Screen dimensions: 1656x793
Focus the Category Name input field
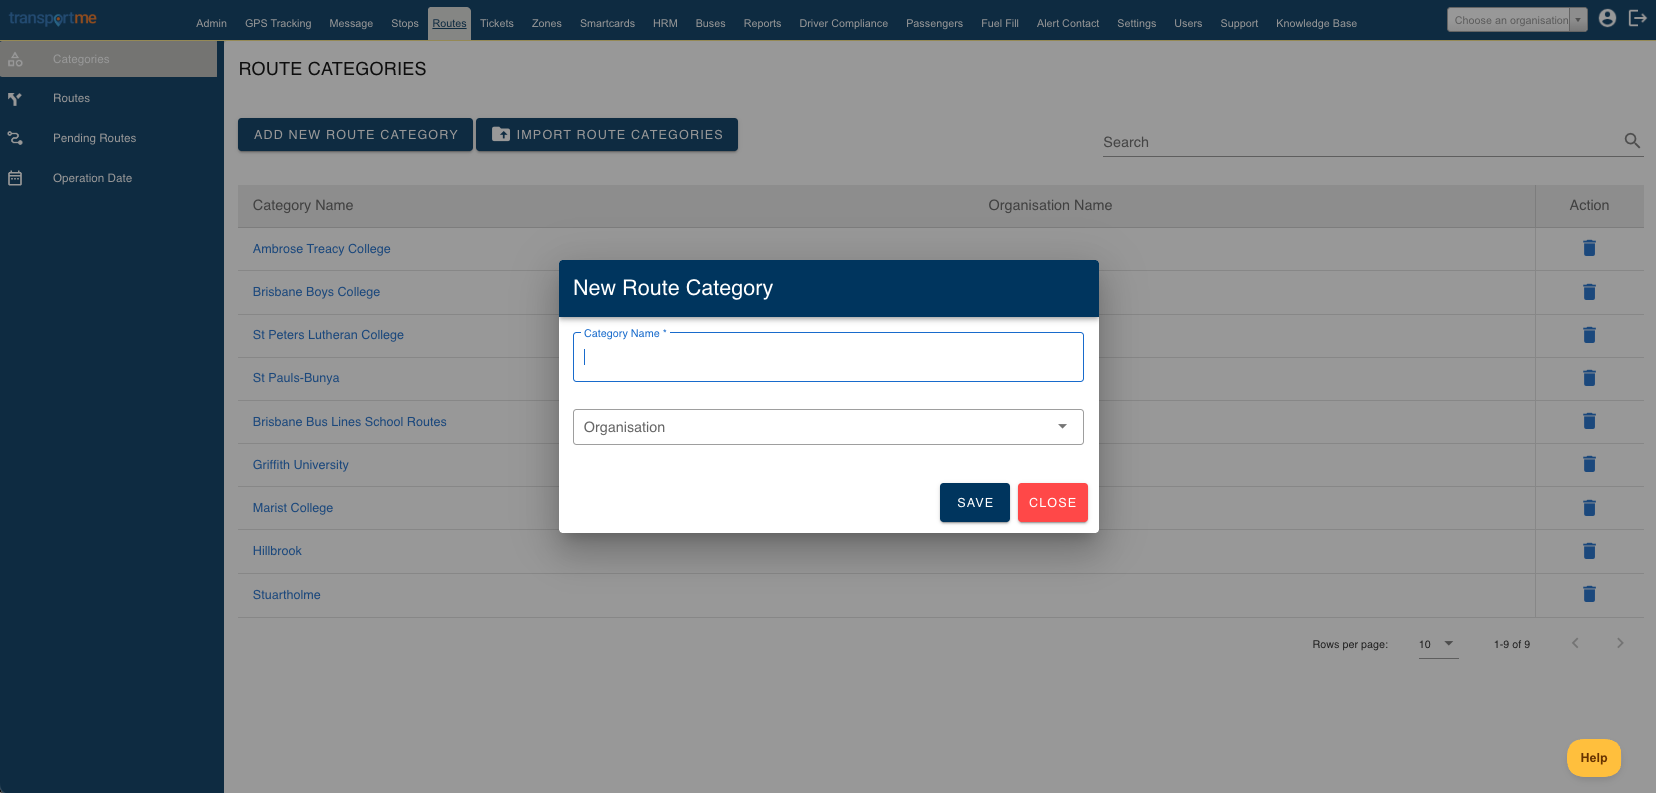click(x=828, y=357)
